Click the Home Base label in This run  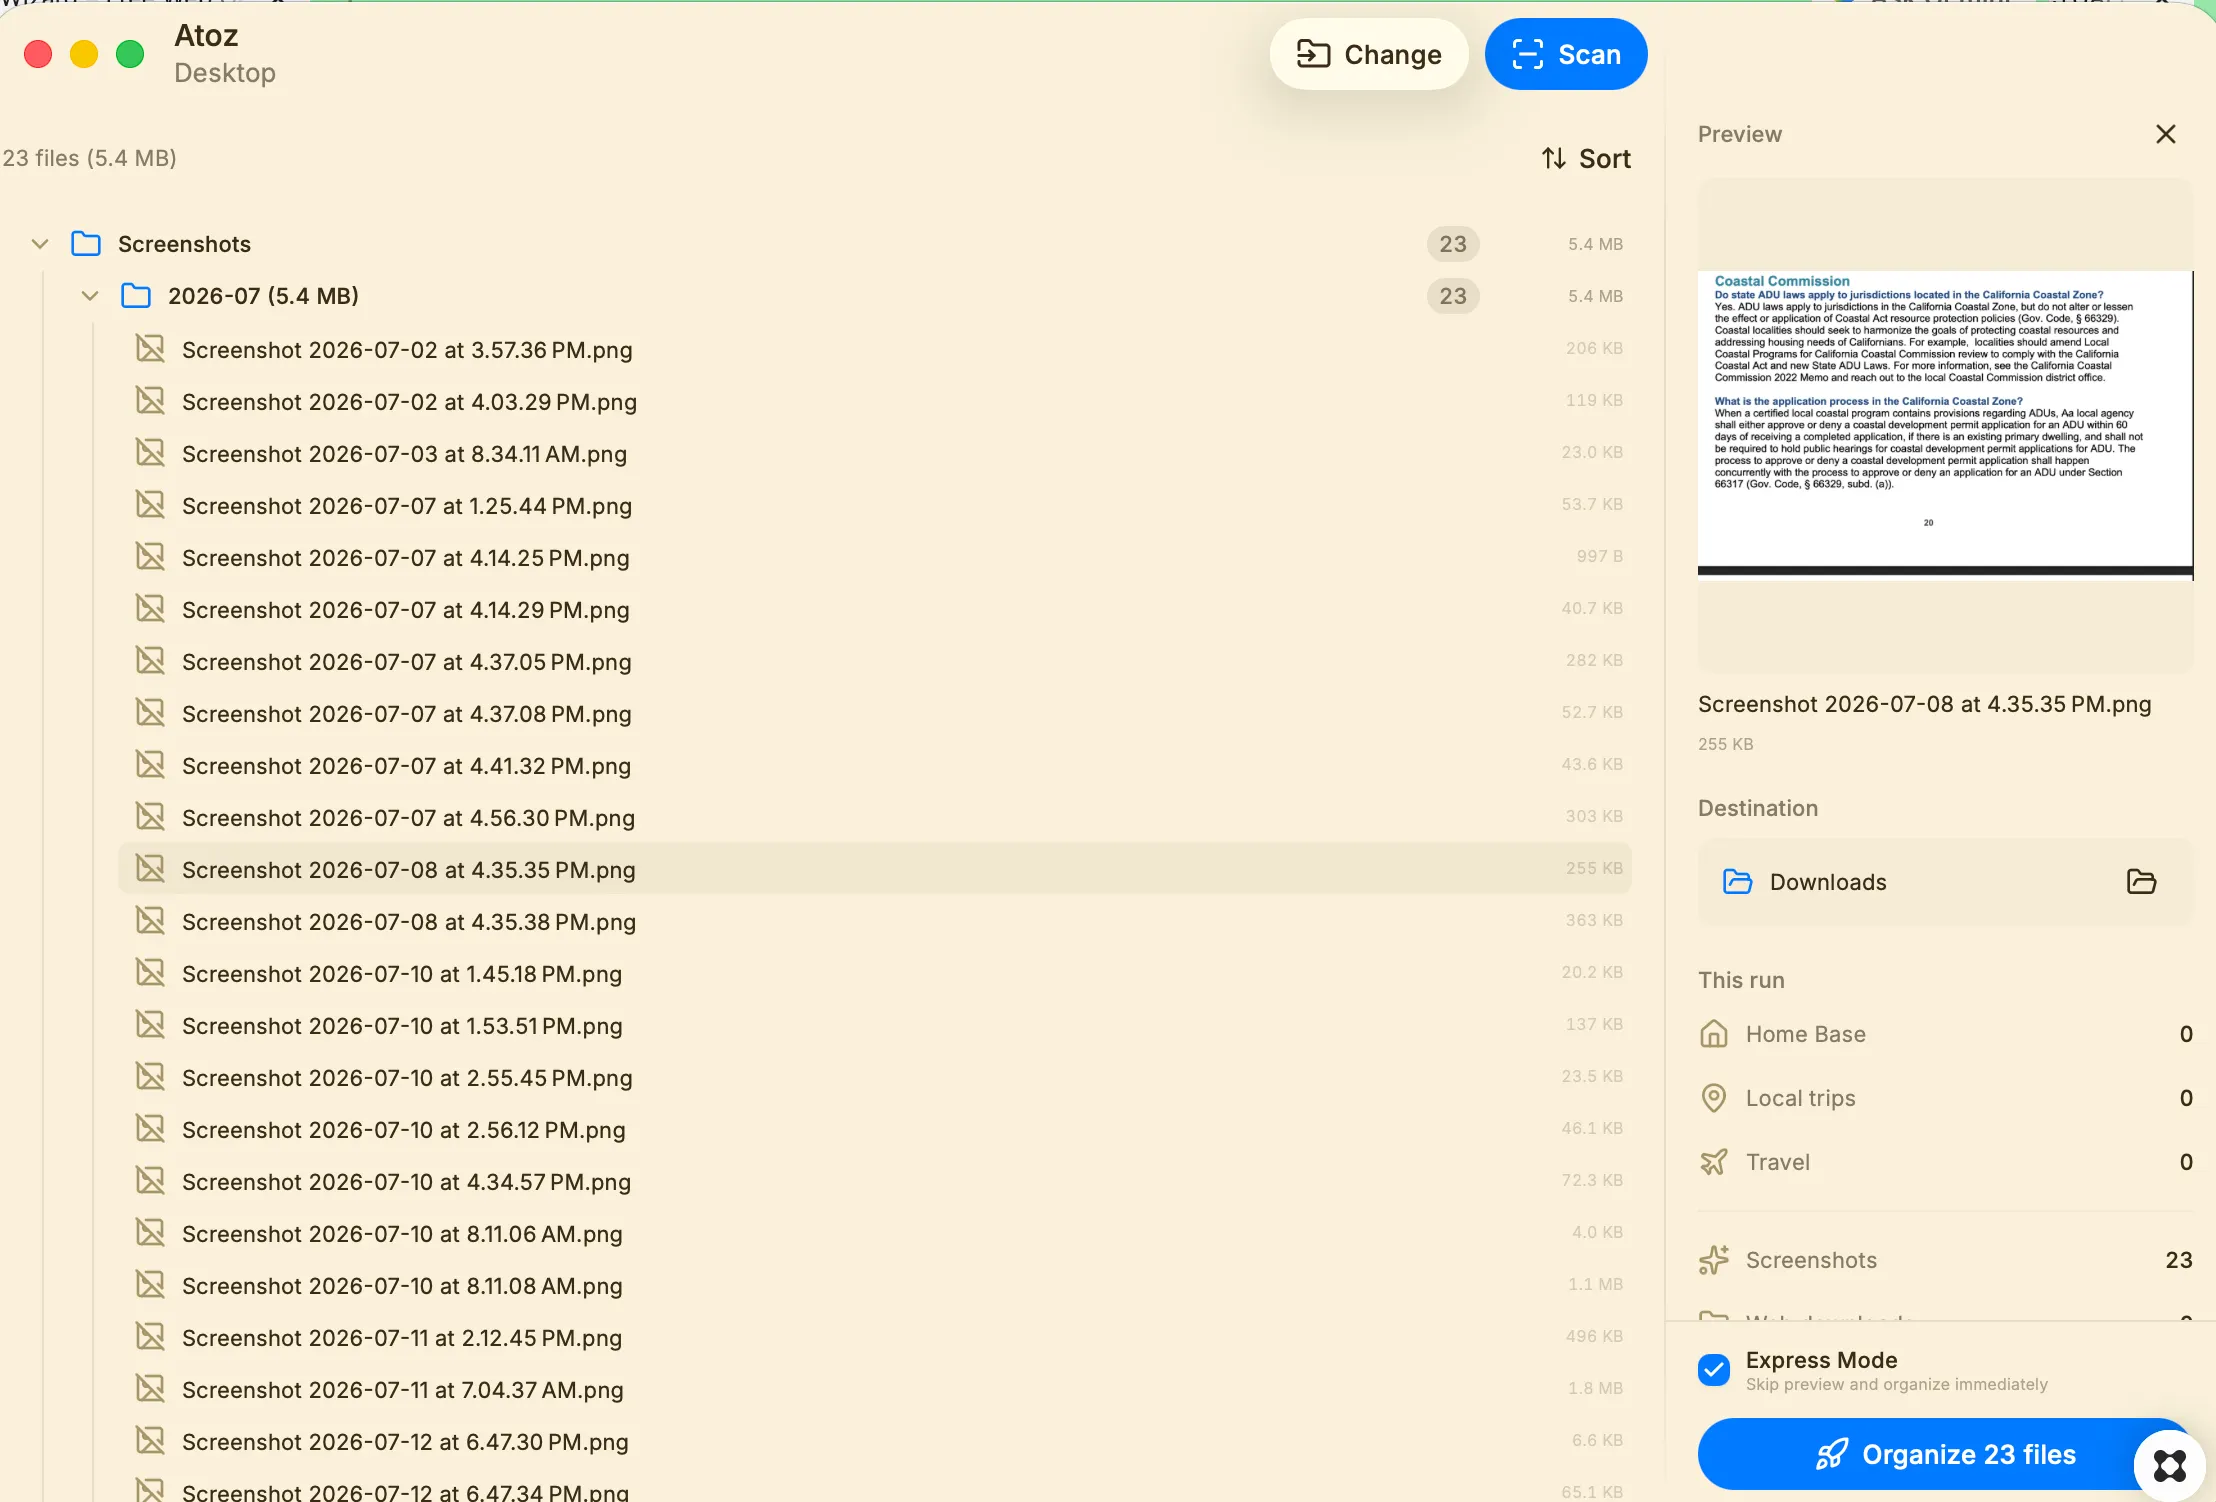pyautogui.click(x=1805, y=1034)
